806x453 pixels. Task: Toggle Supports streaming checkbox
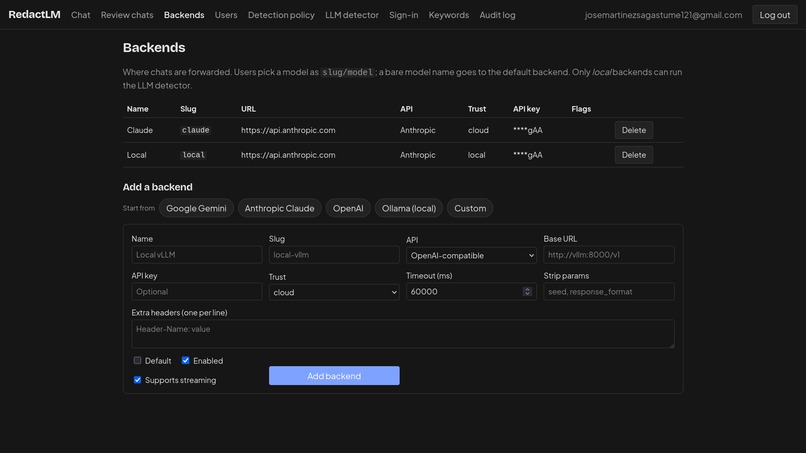tap(137, 380)
